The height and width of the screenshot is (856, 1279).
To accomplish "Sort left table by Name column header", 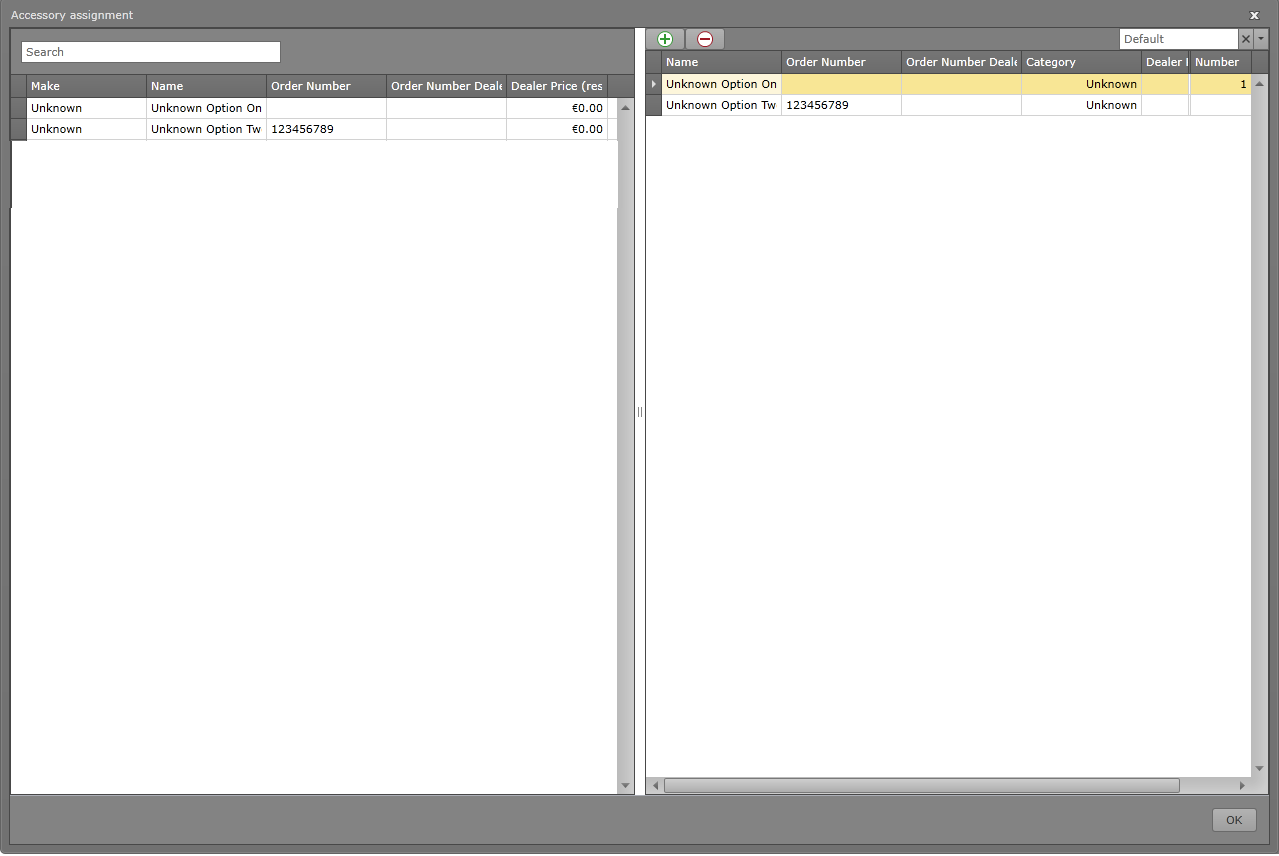I will pos(206,86).
